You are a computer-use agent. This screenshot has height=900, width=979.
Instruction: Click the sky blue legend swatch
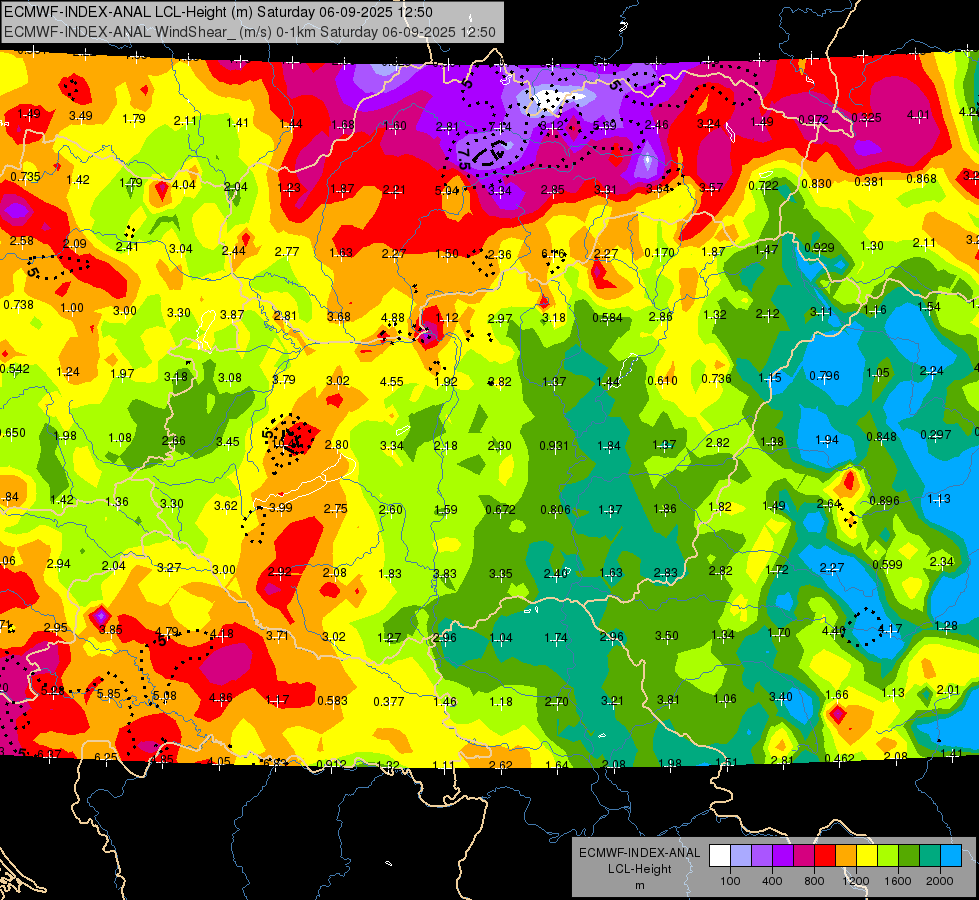(x=951, y=856)
